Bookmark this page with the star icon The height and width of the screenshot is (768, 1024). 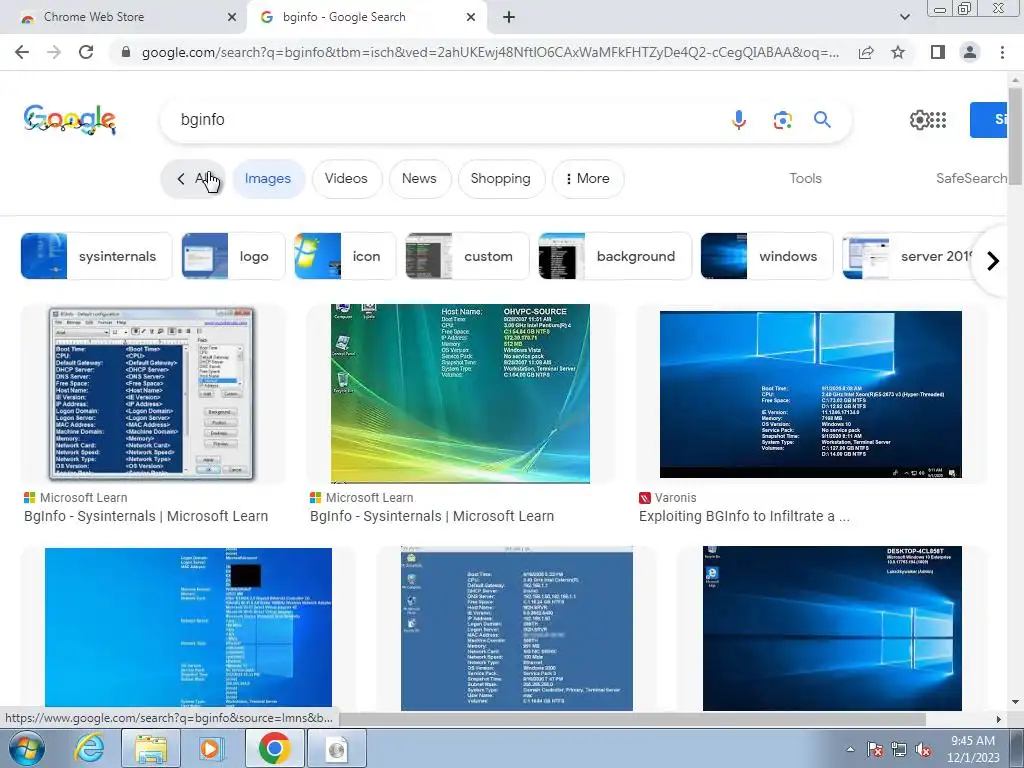898,52
